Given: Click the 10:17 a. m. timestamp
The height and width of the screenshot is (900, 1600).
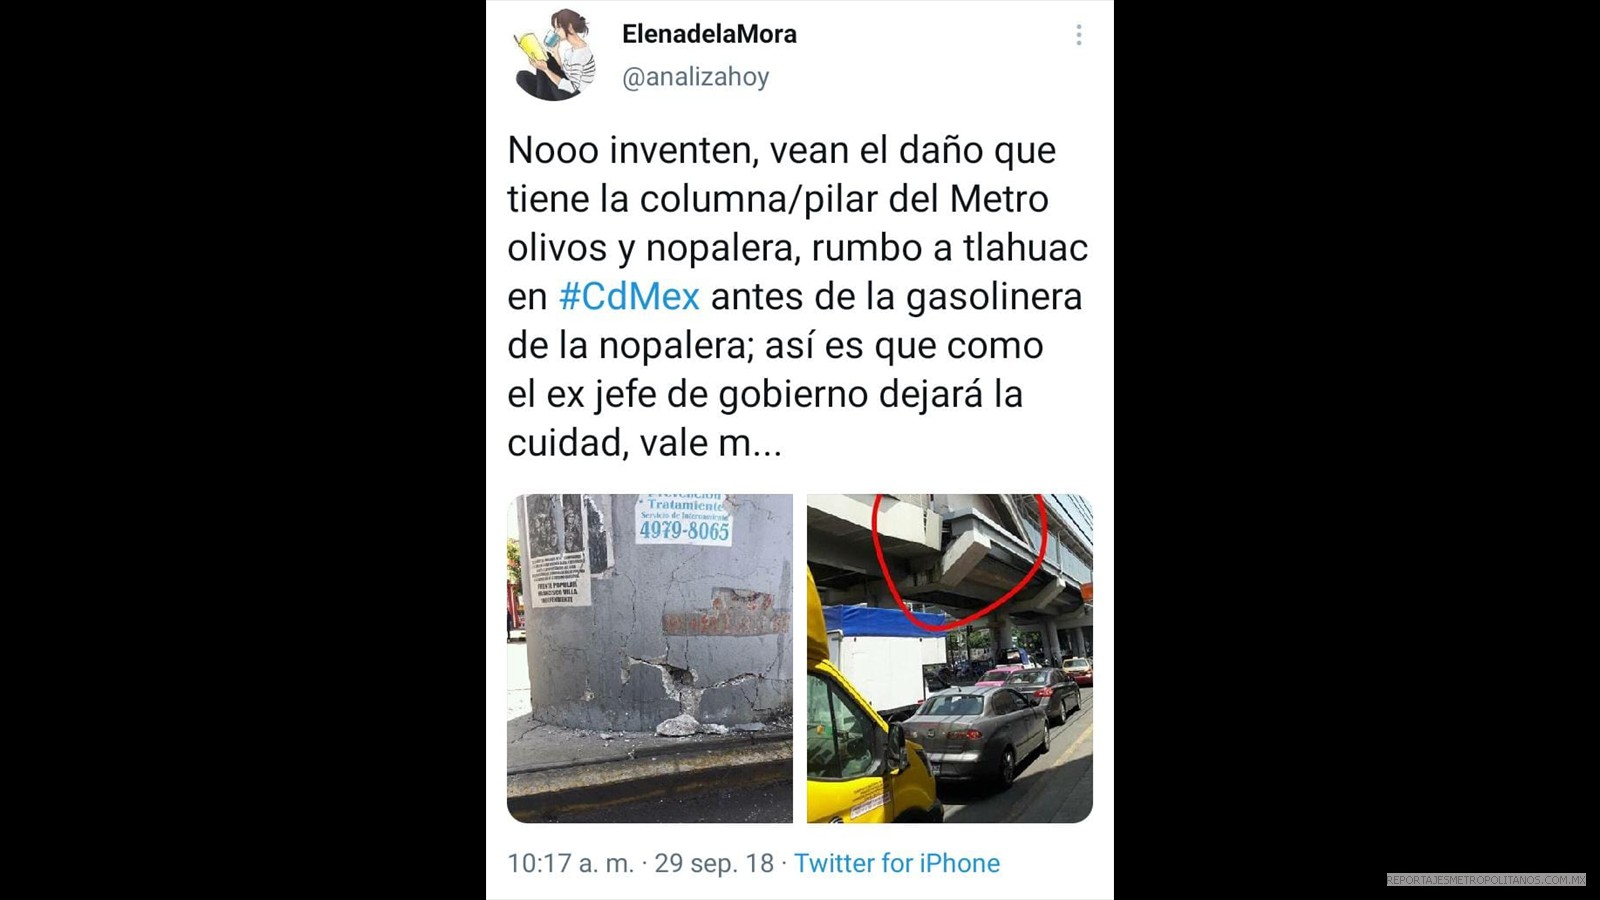Looking at the screenshot, I should click(x=570, y=863).
